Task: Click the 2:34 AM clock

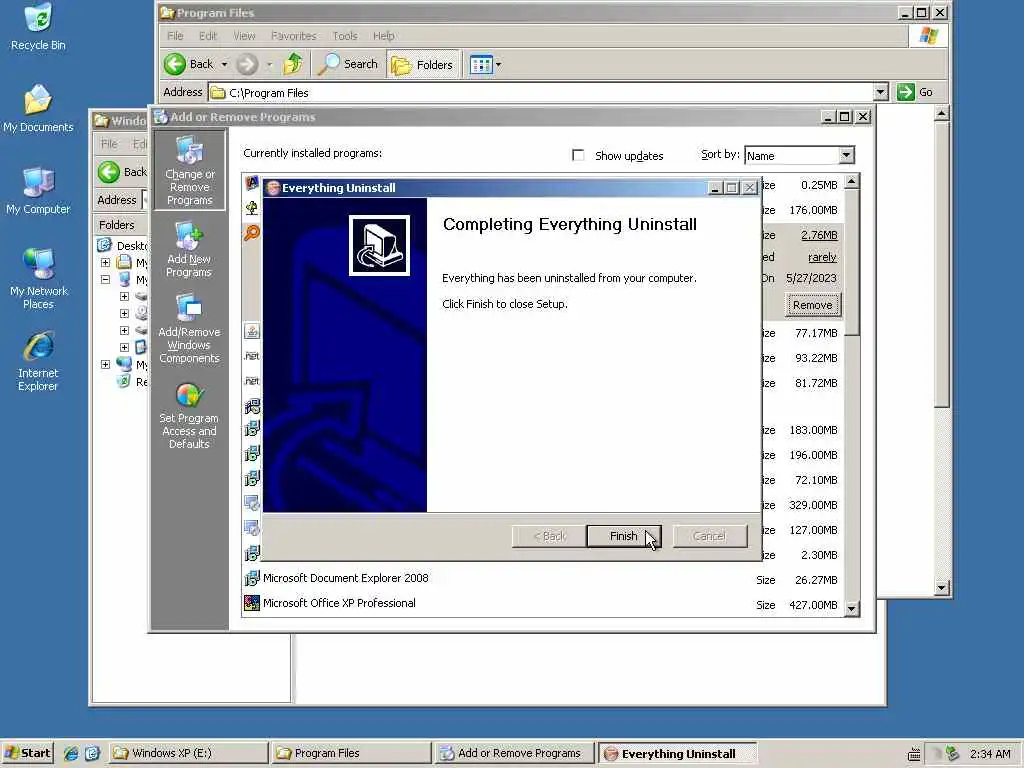Action: (x=990, y=754)
